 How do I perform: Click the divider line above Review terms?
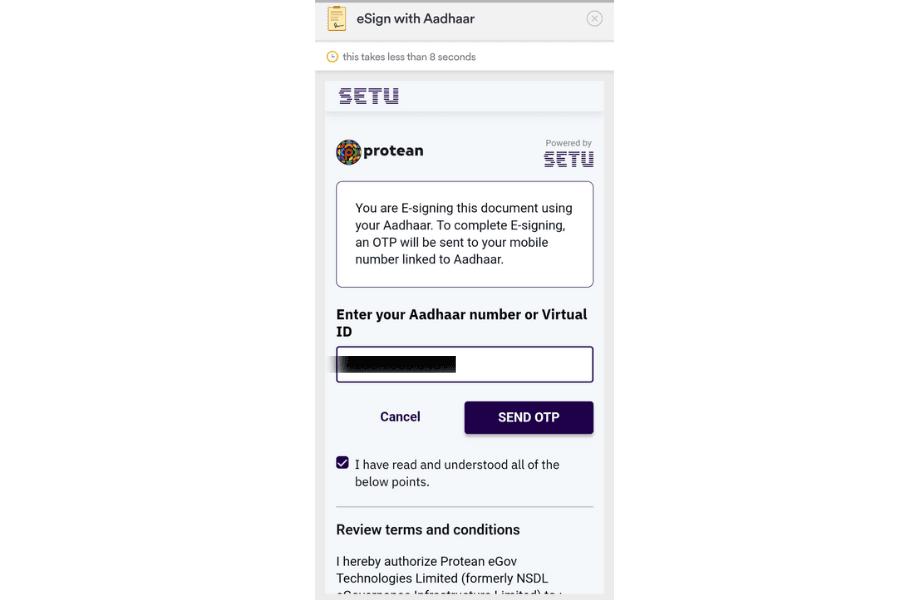coord(464,507)
